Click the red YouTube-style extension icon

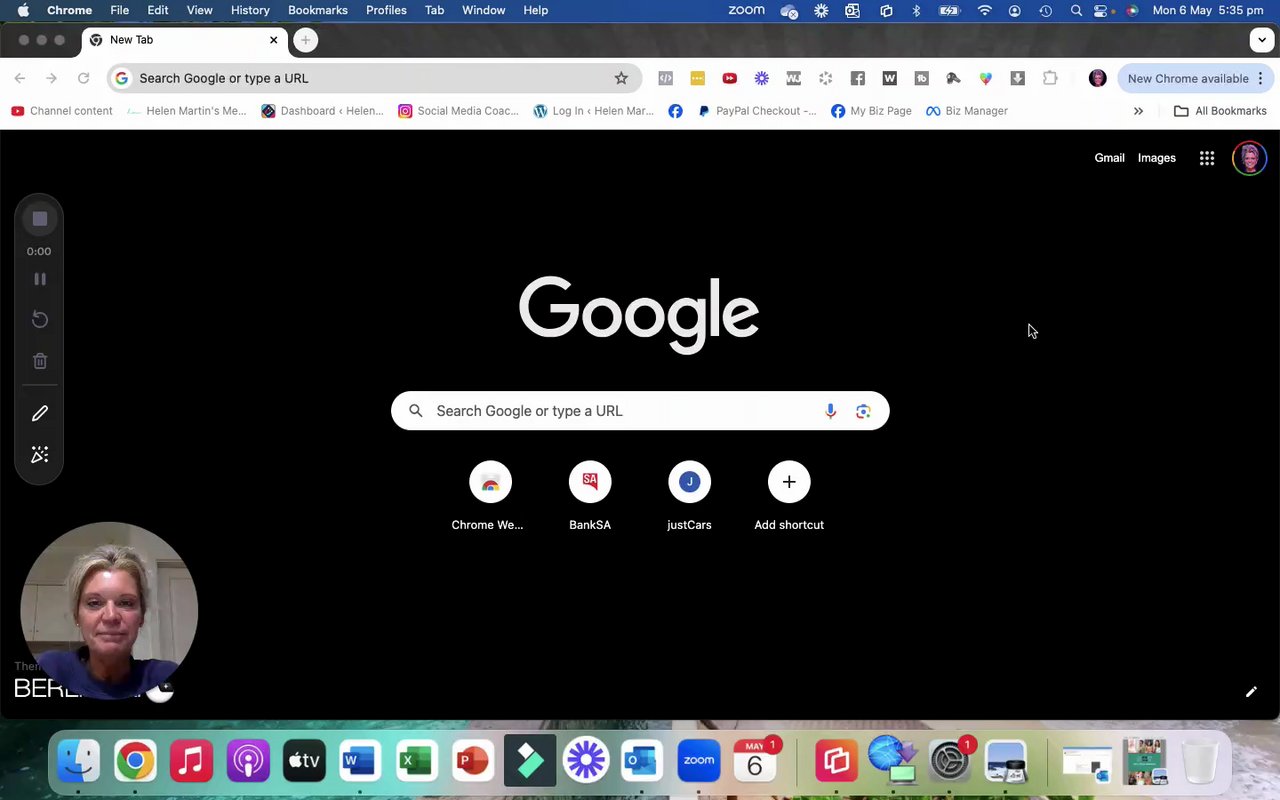[x=730, y=78]
